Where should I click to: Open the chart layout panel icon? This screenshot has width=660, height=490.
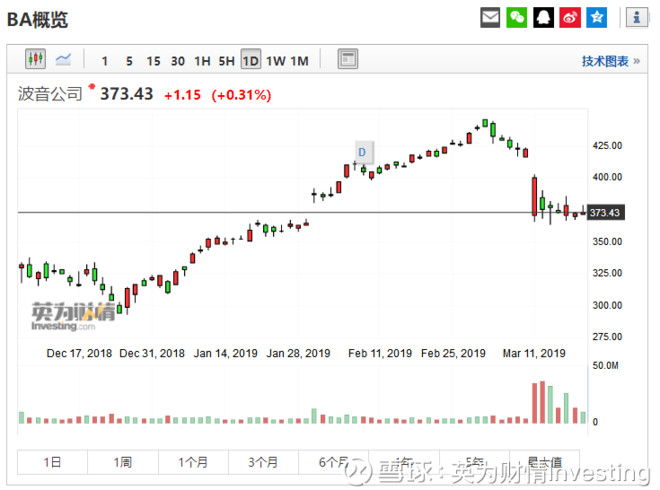[x=348, y=59]
